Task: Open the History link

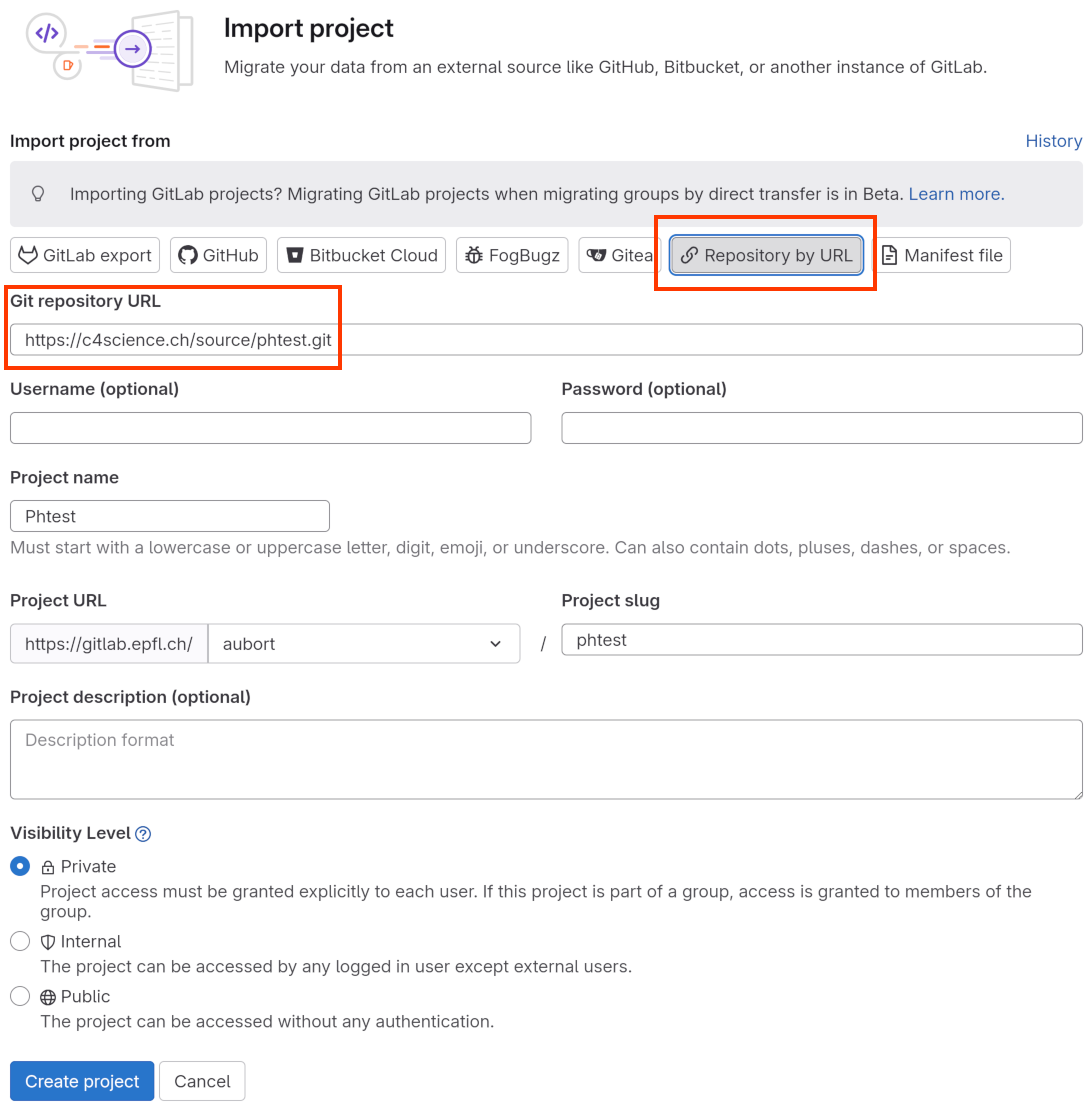Action: click(1053, 141)
